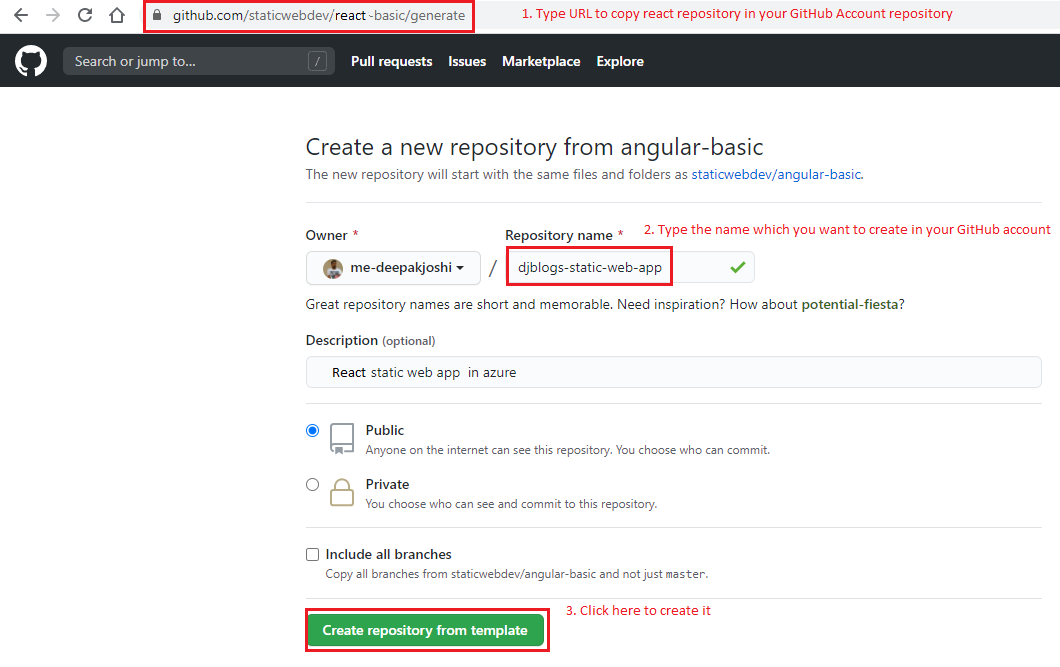This screenshot has height=667, width=1060.
Task: Click the browser address bar URL
Action: coord(318,16)
